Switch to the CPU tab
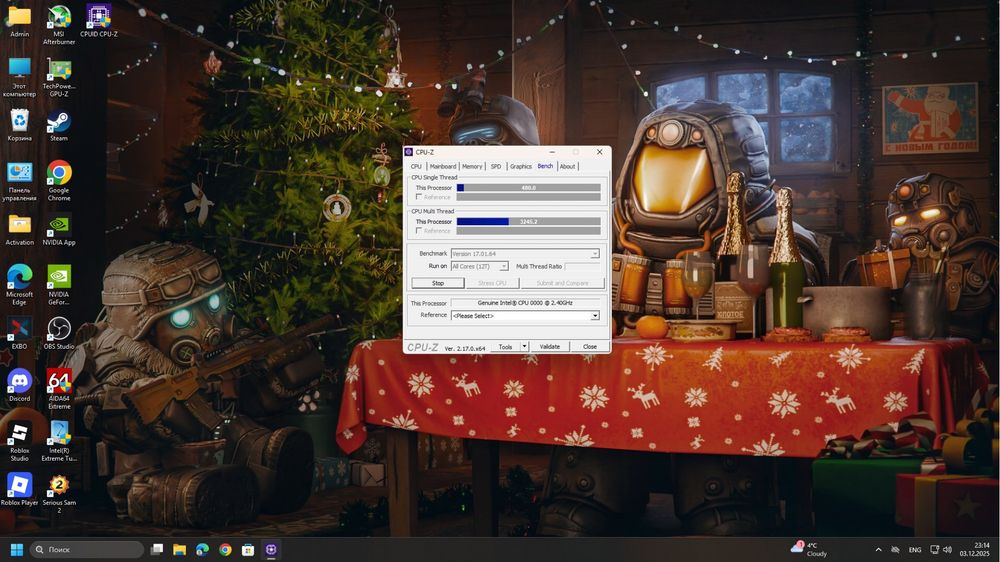 click(x=416, y=166)
